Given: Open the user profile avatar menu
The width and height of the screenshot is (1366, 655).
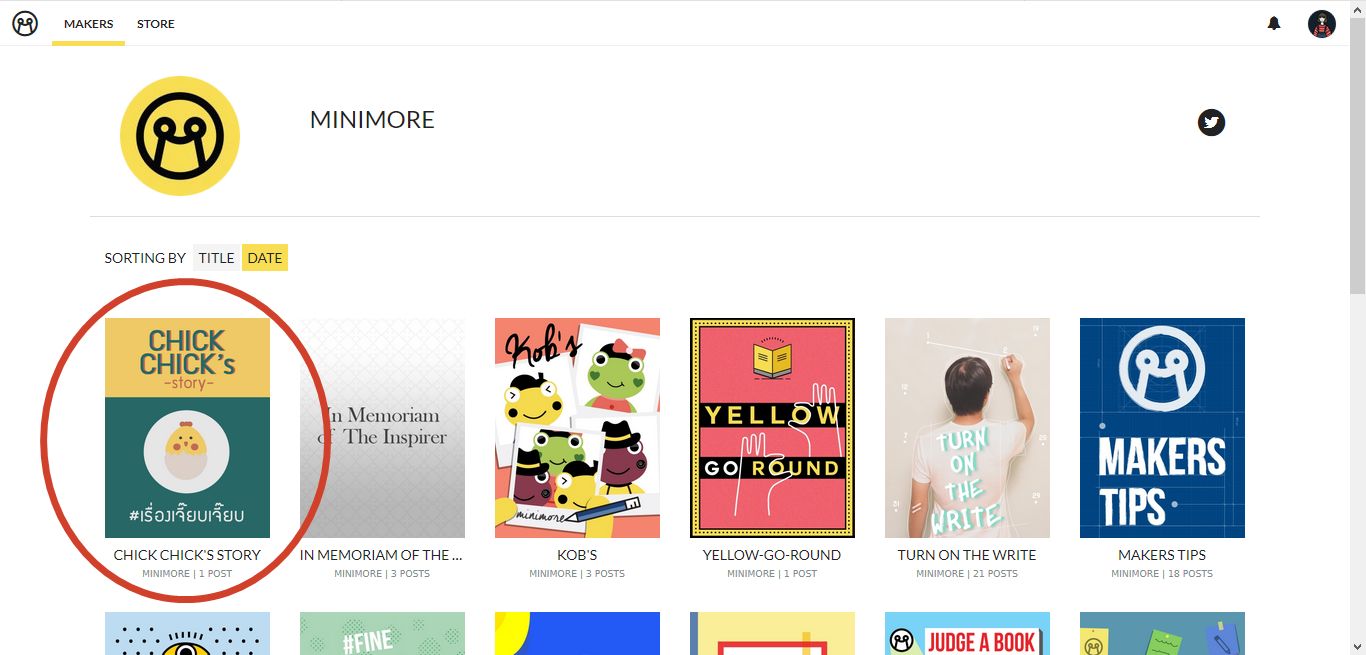Looking at the screenshot, I should click(x=1322, y=24).
